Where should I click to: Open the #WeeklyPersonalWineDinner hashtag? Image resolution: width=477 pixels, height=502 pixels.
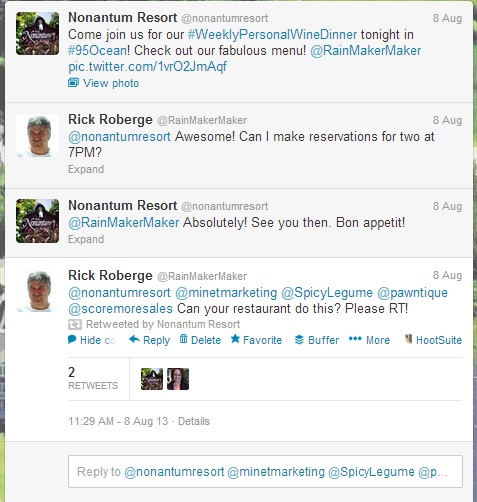pos(272,35)
